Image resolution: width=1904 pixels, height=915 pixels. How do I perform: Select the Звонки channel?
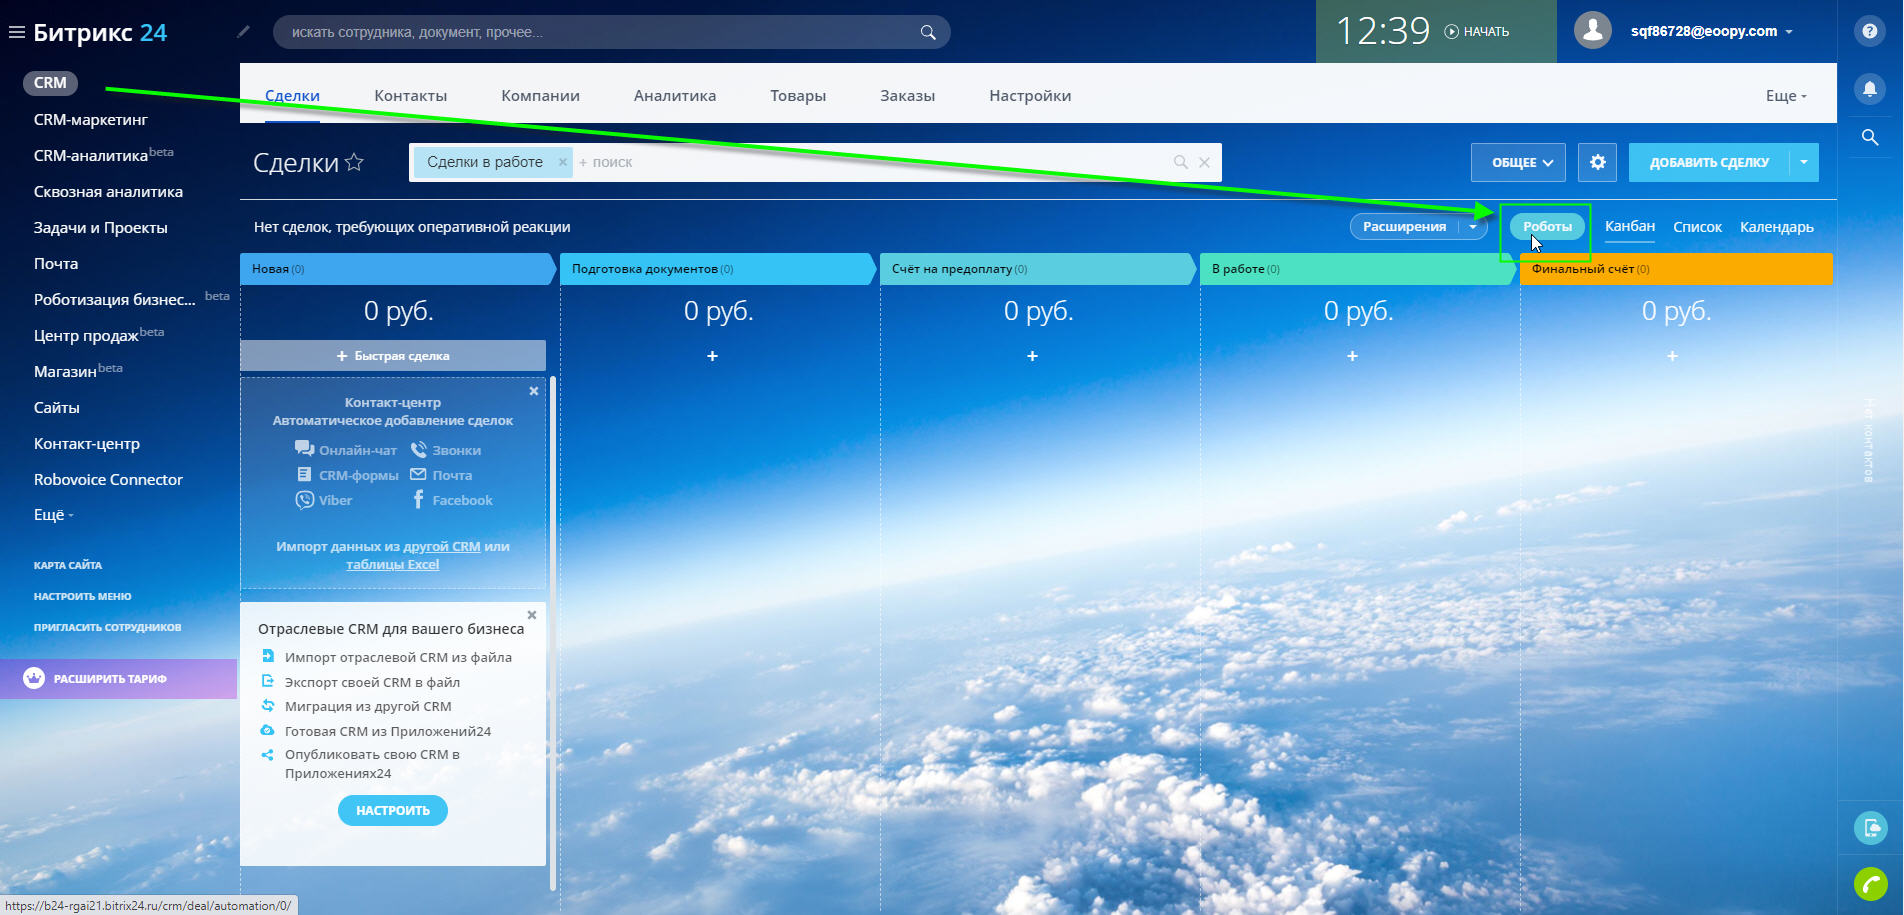tap(446, 450)
